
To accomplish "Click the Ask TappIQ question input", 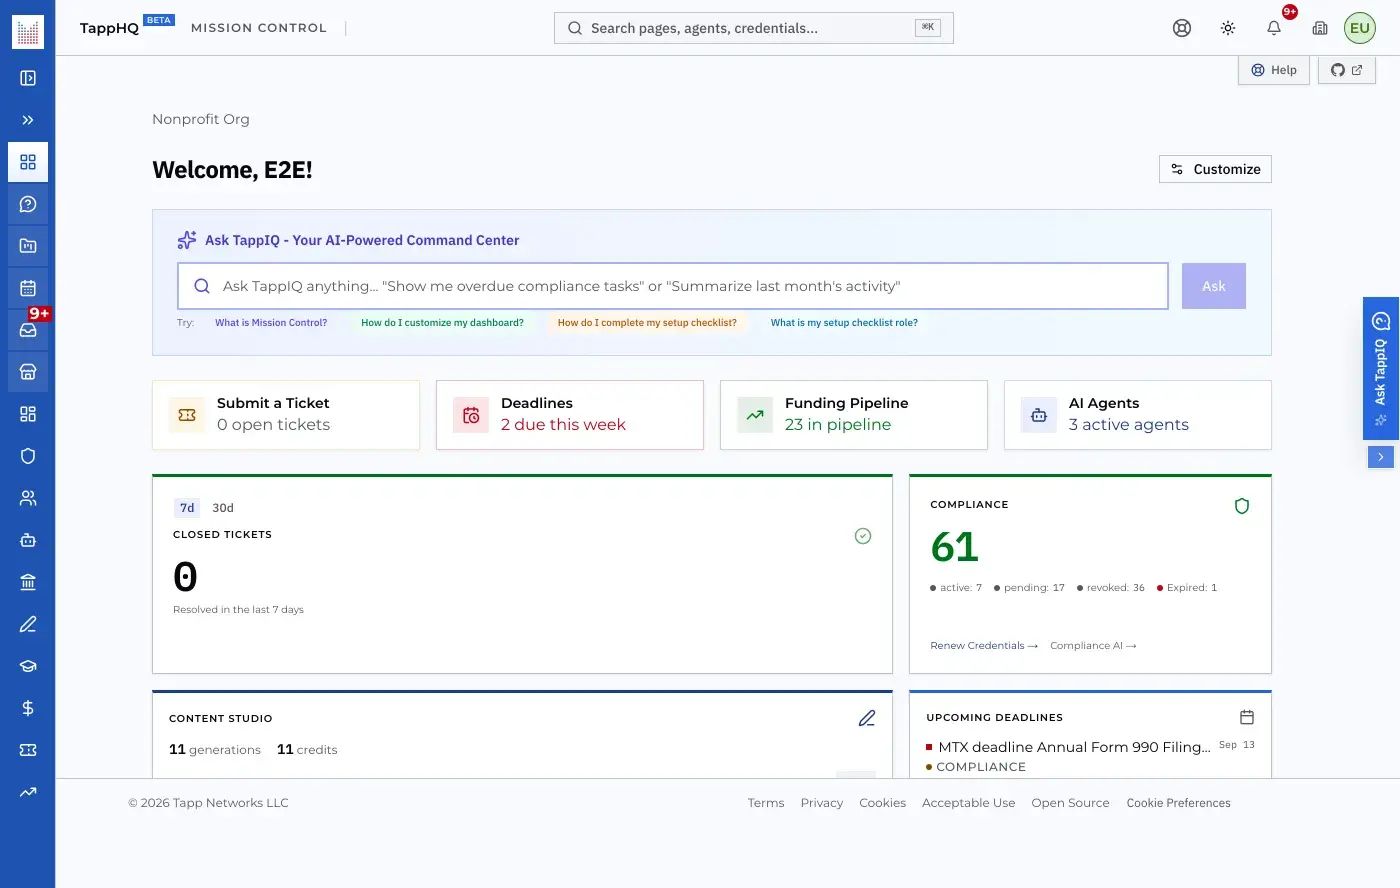I will (673, 286).
